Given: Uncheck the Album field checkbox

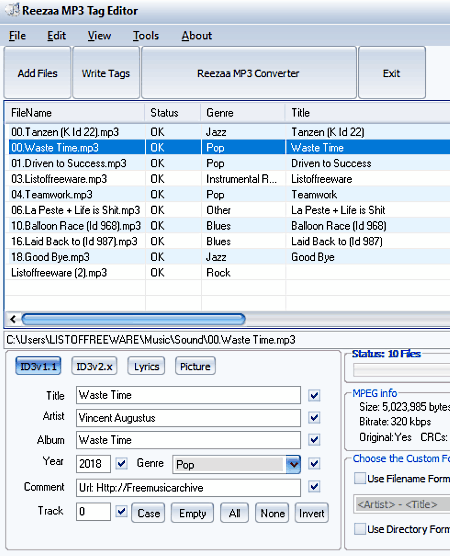Looking at the screenshot, I should coord(314,440).
